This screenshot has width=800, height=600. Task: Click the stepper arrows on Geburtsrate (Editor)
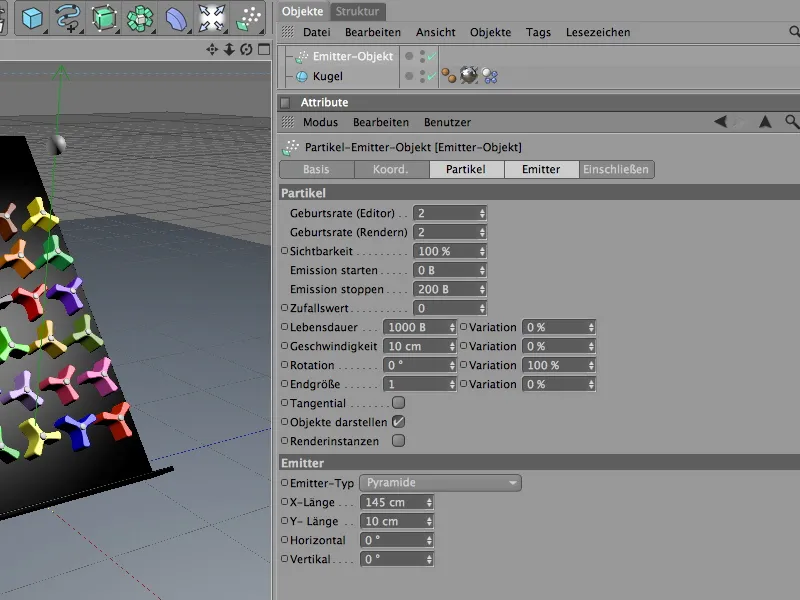482,213
